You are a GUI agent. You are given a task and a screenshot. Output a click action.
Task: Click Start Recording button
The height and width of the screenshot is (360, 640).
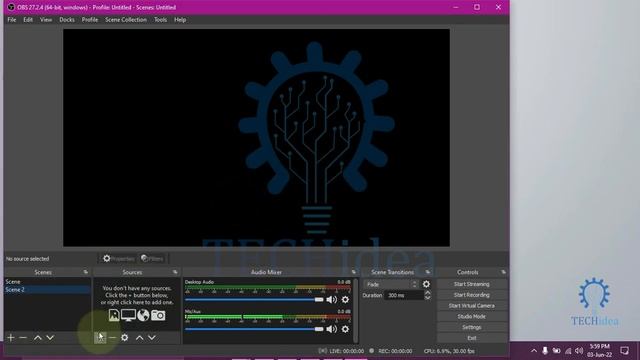click(x=471, y=295)
